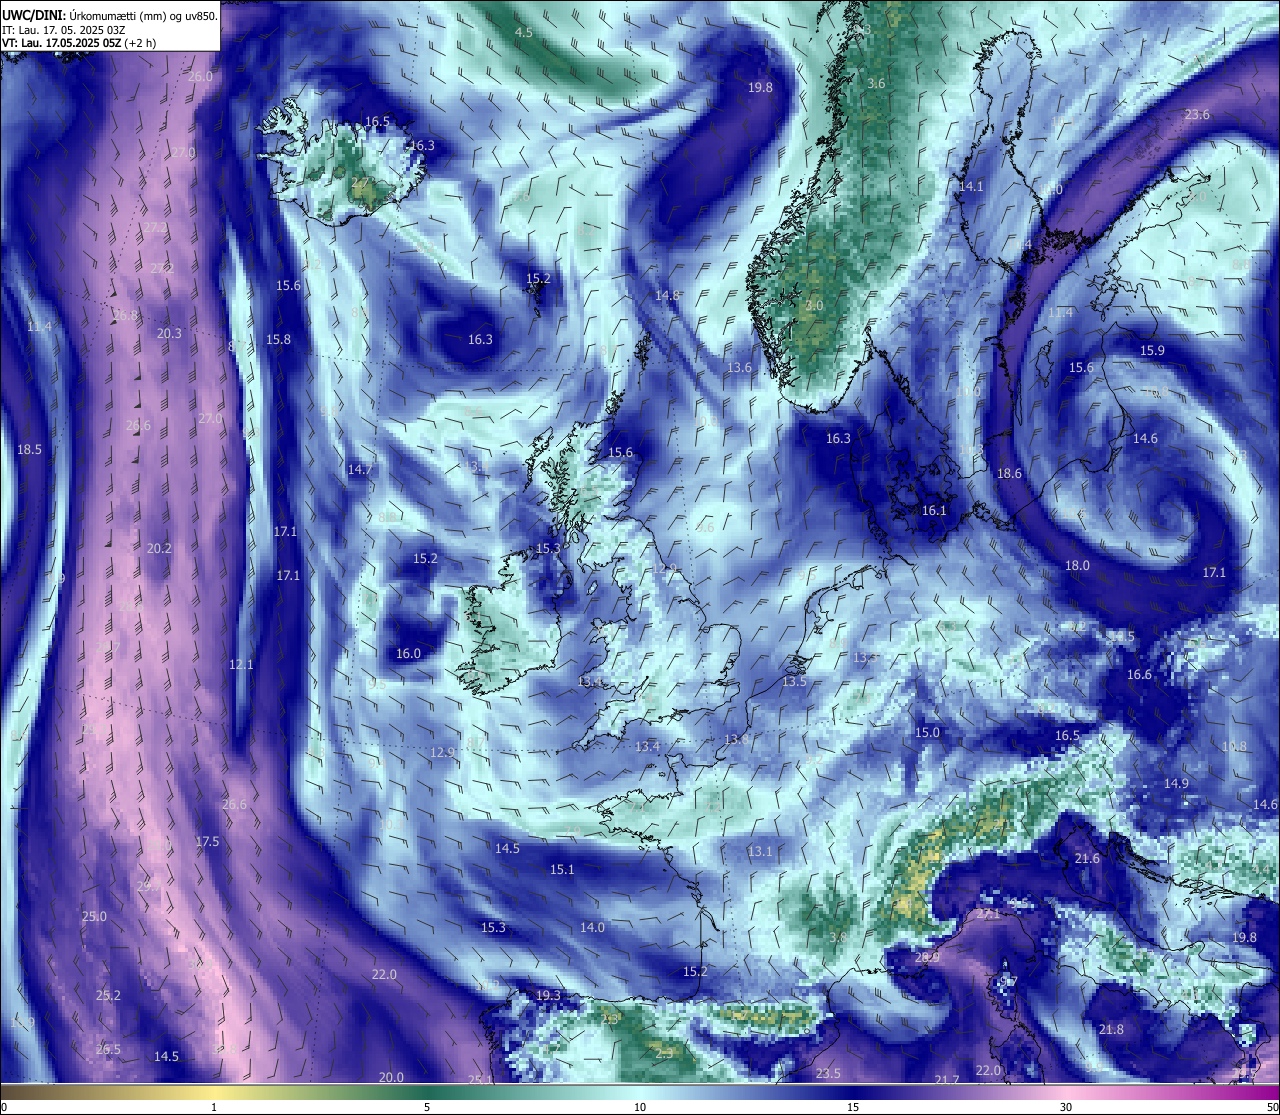Click the map value 15.8

(278, 340)
